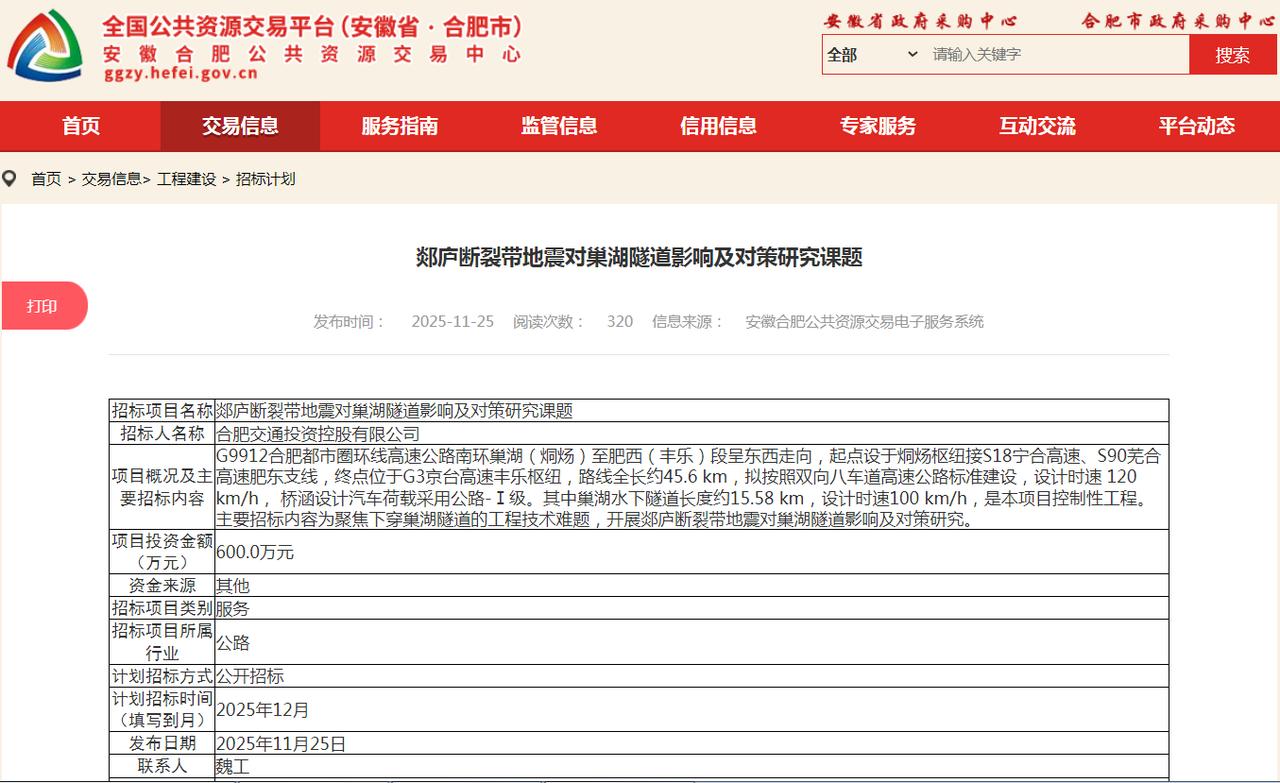Open the 专家服务 menu
Screen dimensions: 1280x783
click(x=878, y=126)
